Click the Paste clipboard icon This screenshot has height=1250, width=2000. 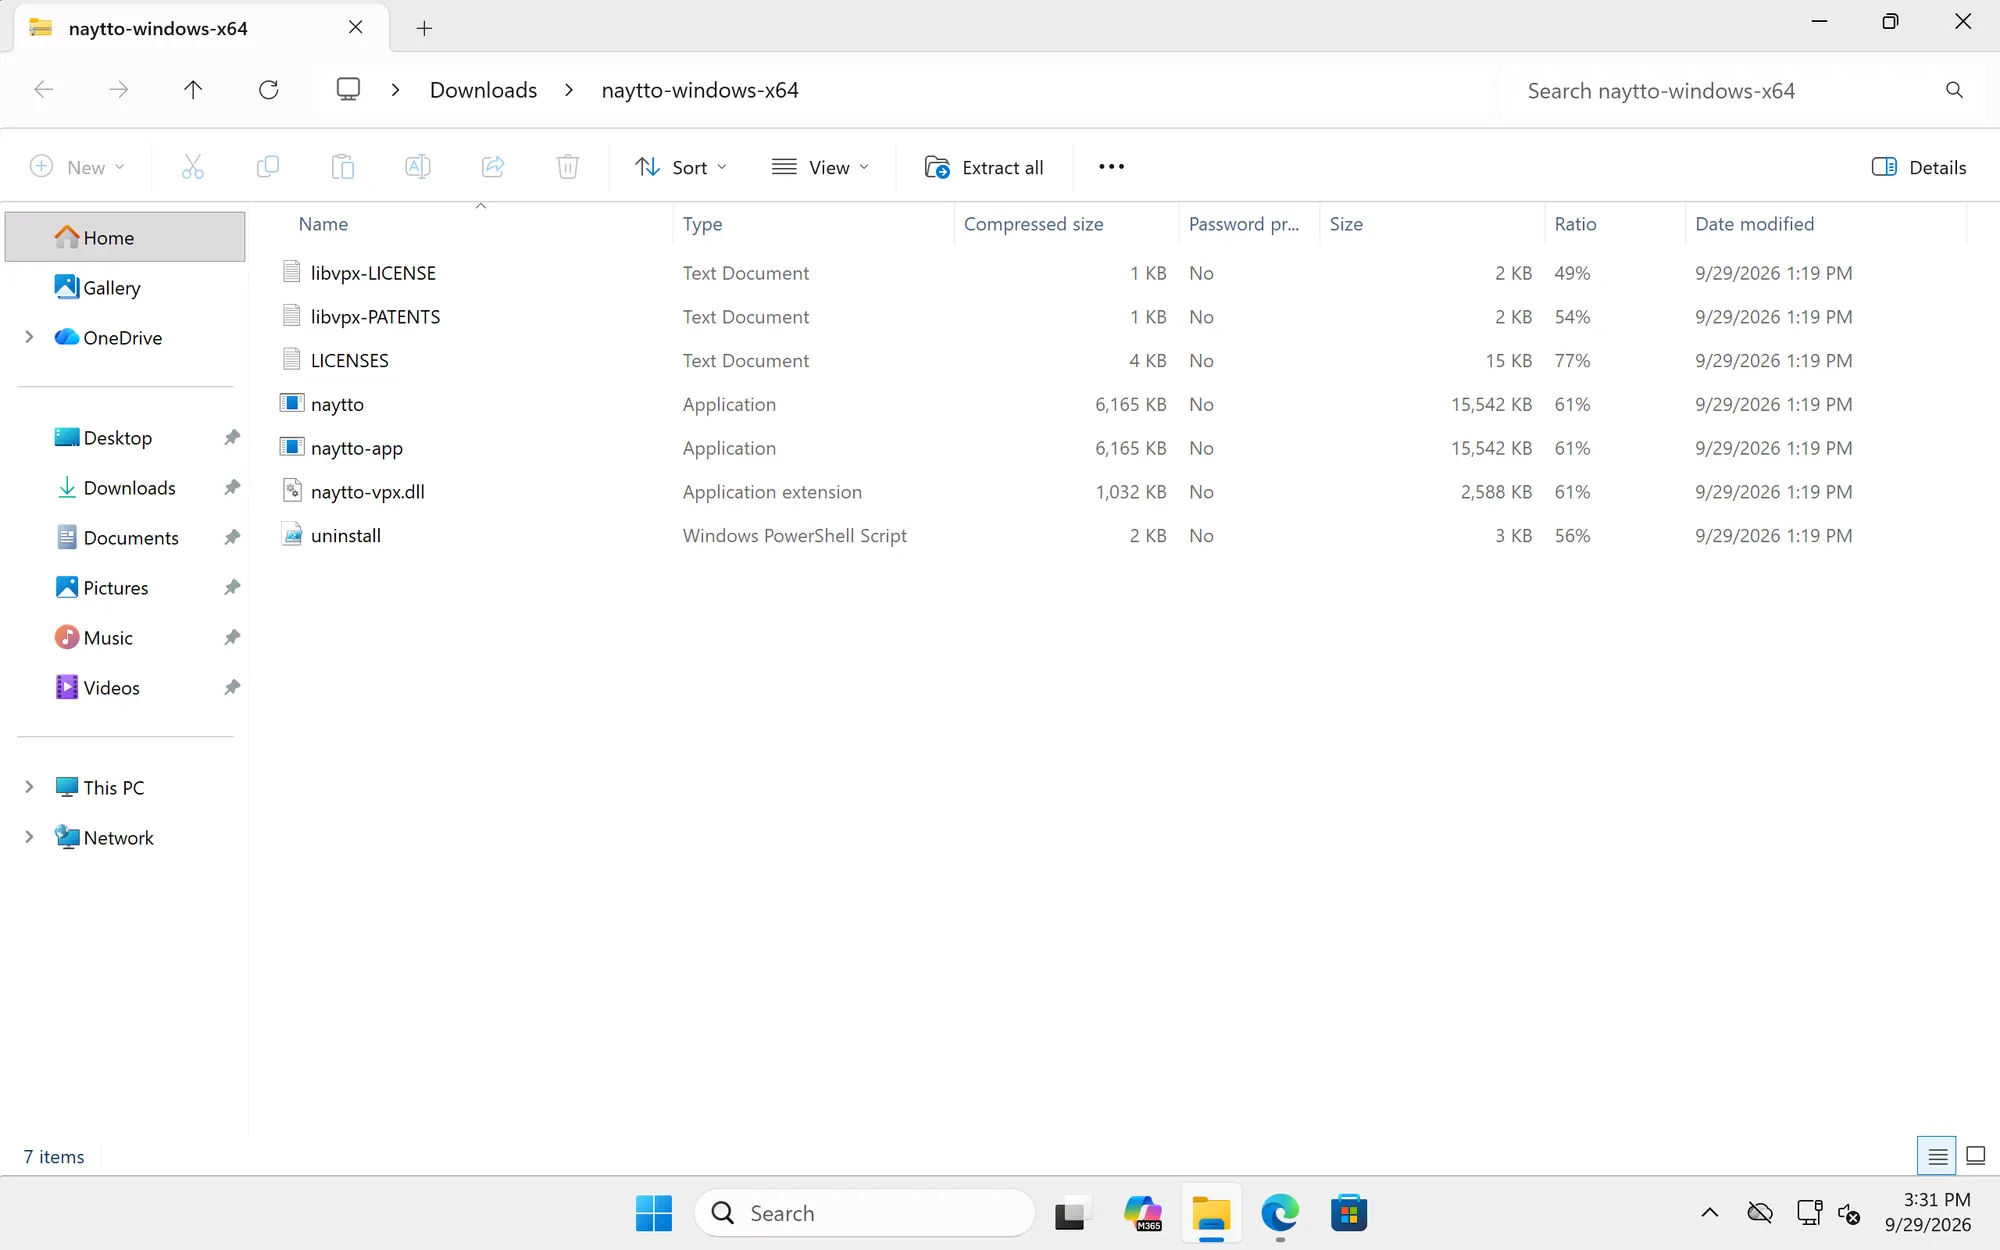pyautogui.click(x=343, y=167)
